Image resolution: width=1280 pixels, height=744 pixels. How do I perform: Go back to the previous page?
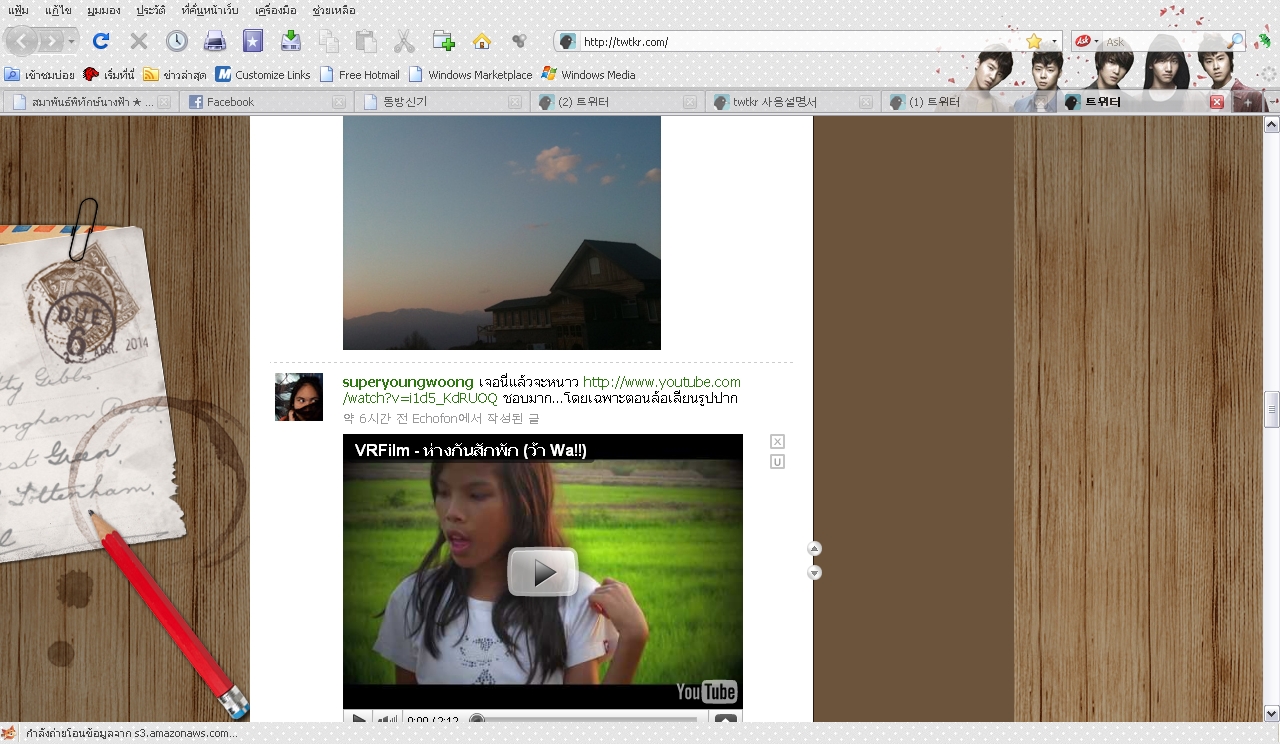(x=22, y=41)
